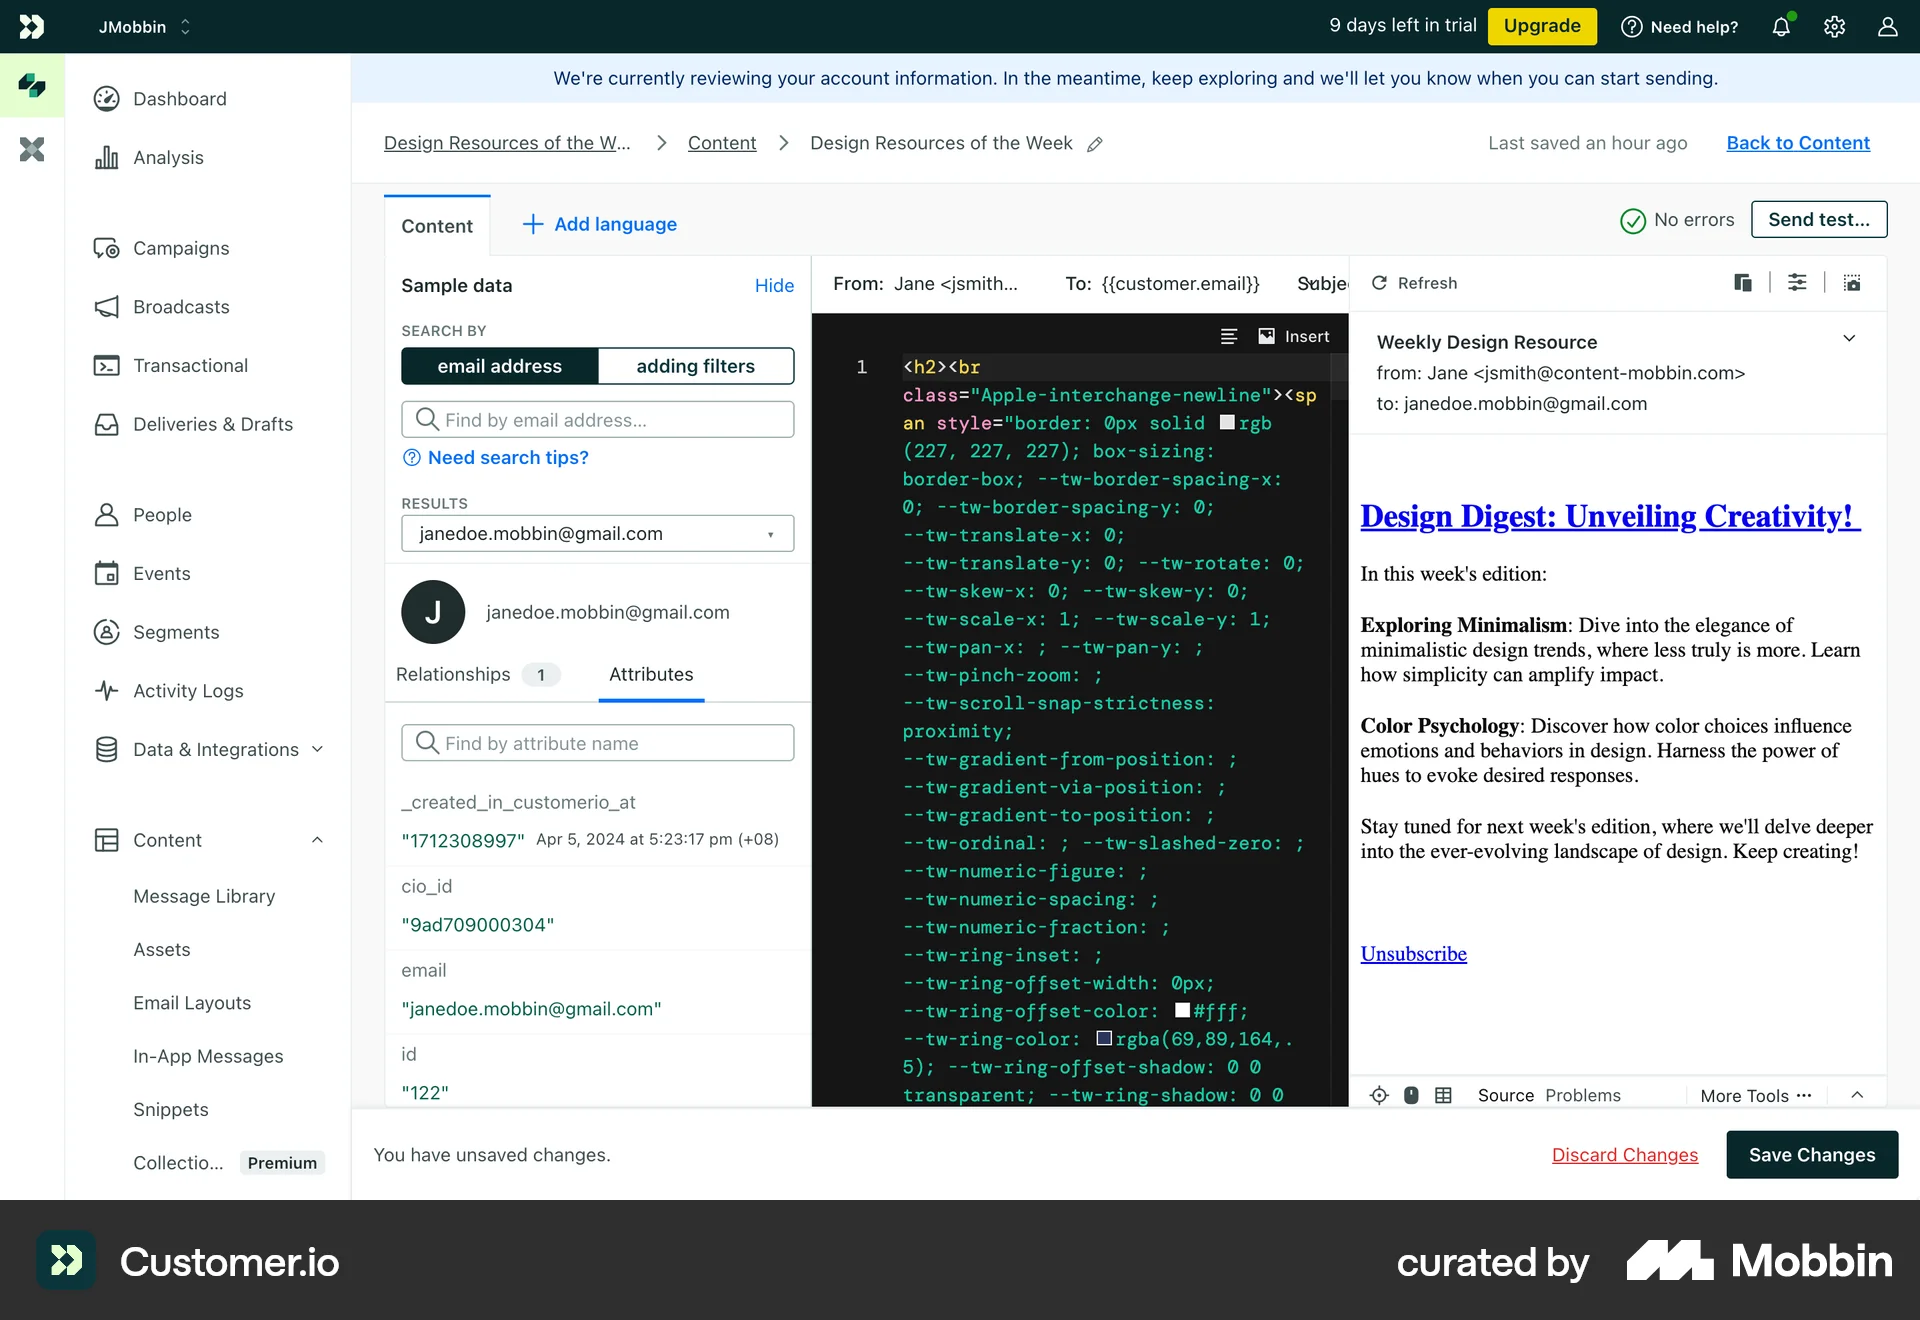The image size is (1920, 1320).
Task: Open the Transactional messages section
Action: 190,365
